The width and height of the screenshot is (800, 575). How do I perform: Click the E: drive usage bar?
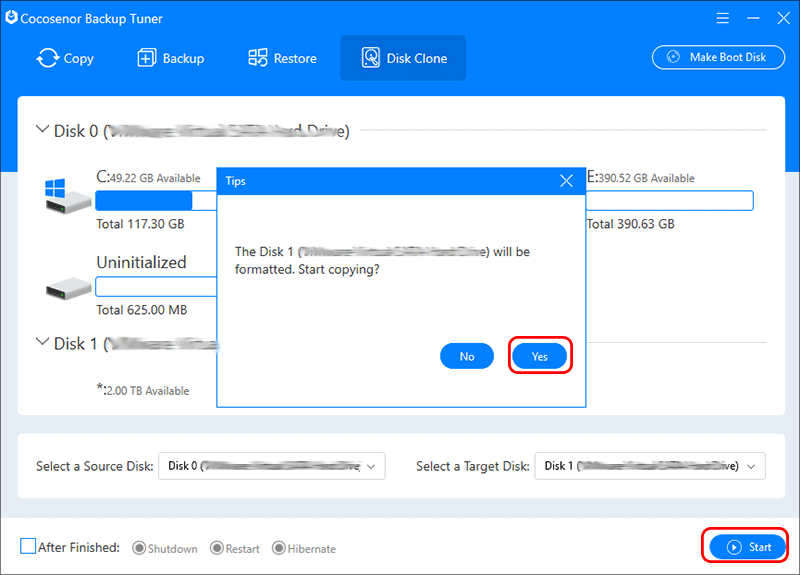669,201
